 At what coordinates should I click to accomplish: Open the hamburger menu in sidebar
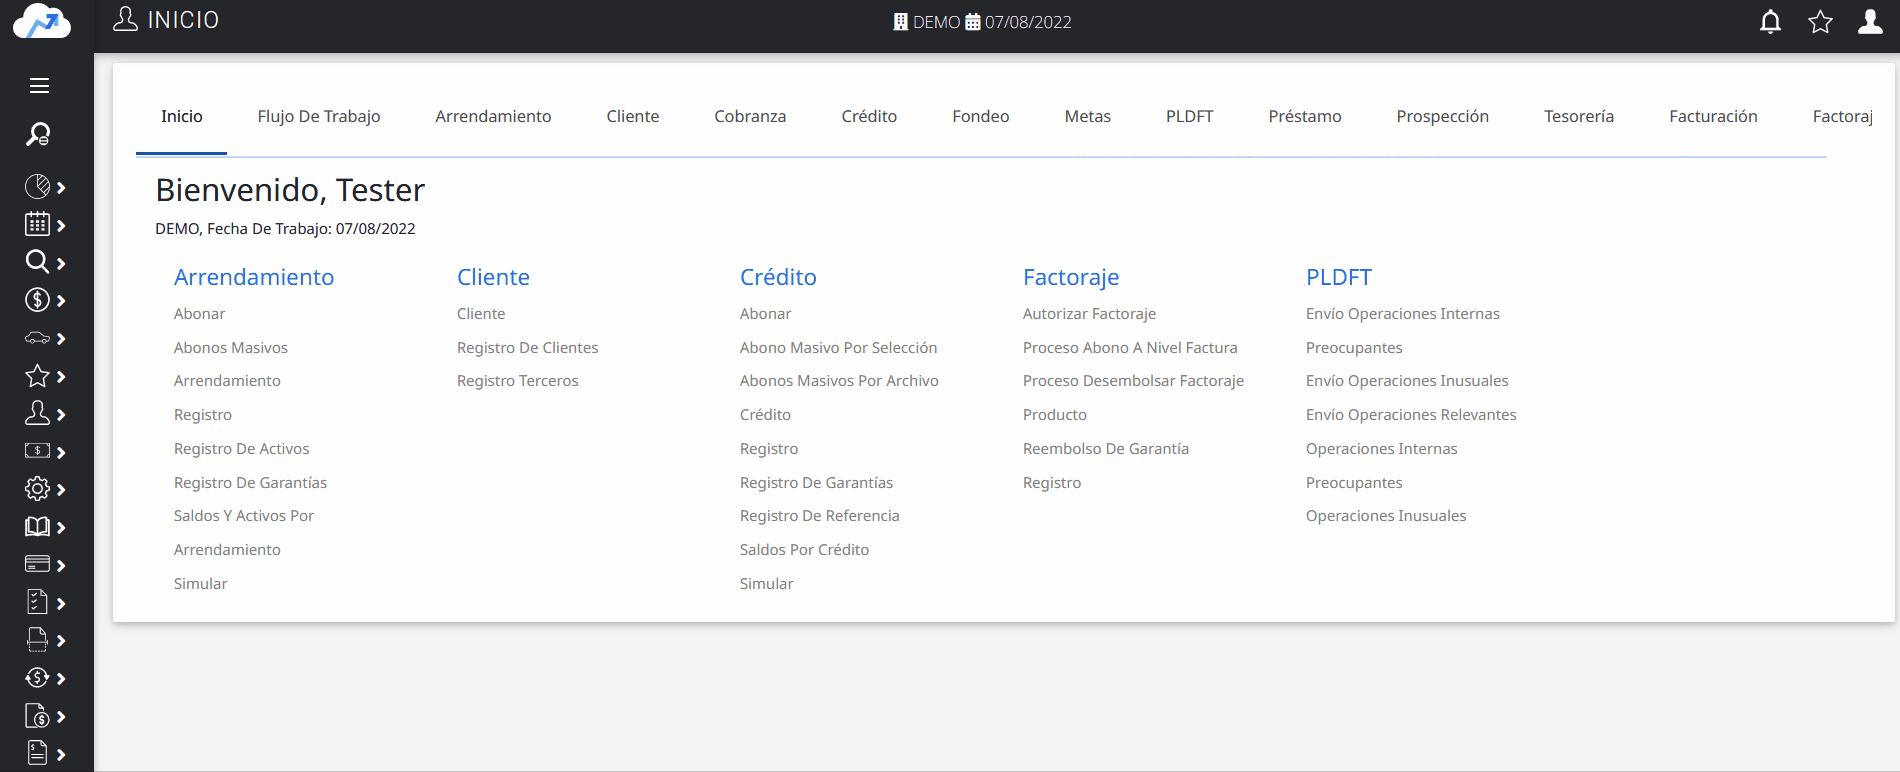click(39, 86)
